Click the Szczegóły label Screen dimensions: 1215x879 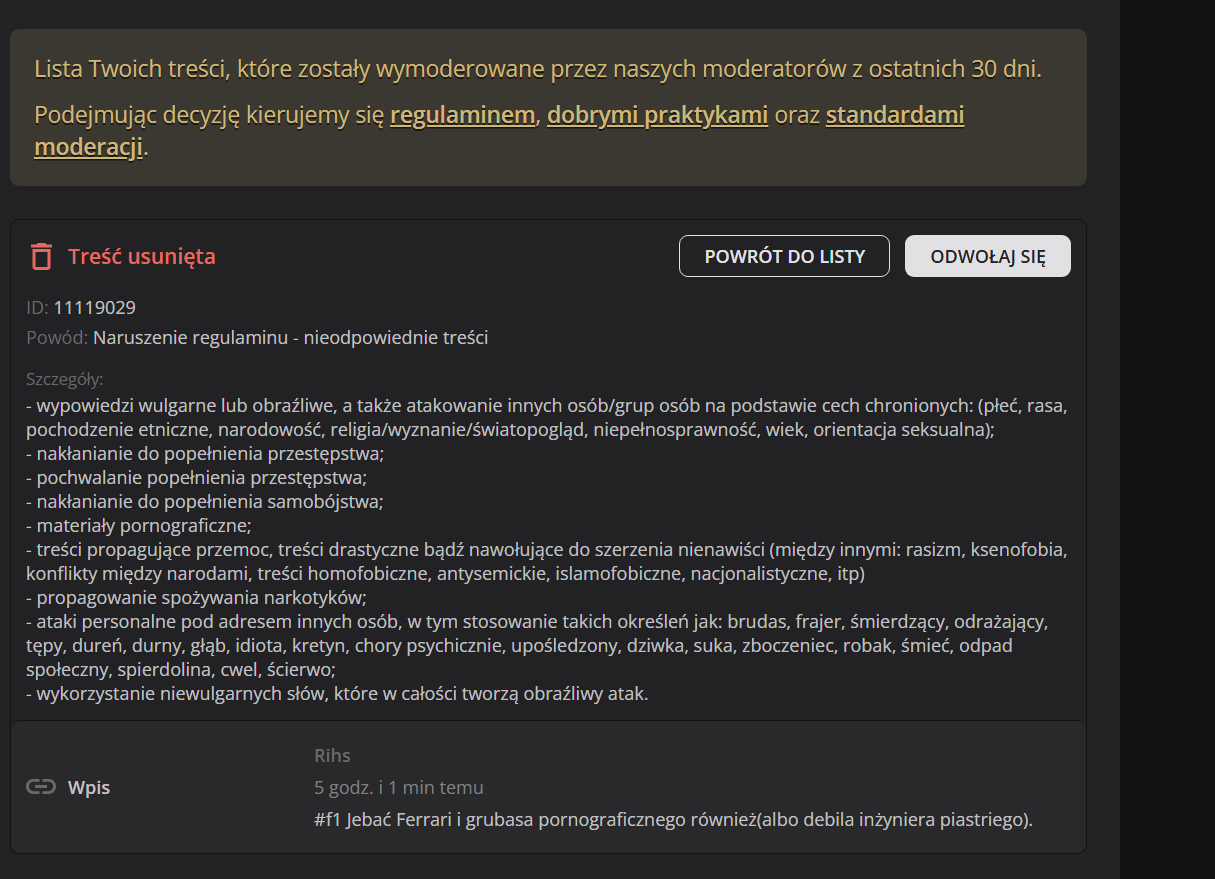click(65, 379)
